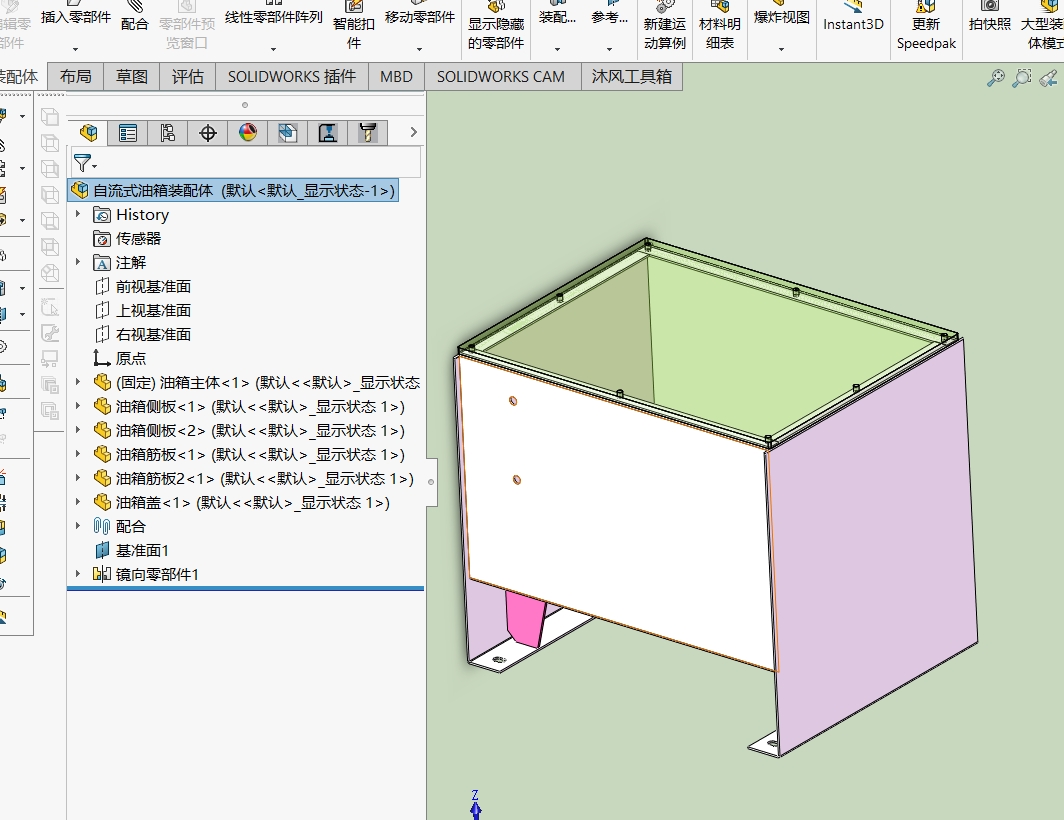Viewport: 1064px width, 820px height.
Task: Click the feature tree filter funnel icon
Action: coord(83,163)
